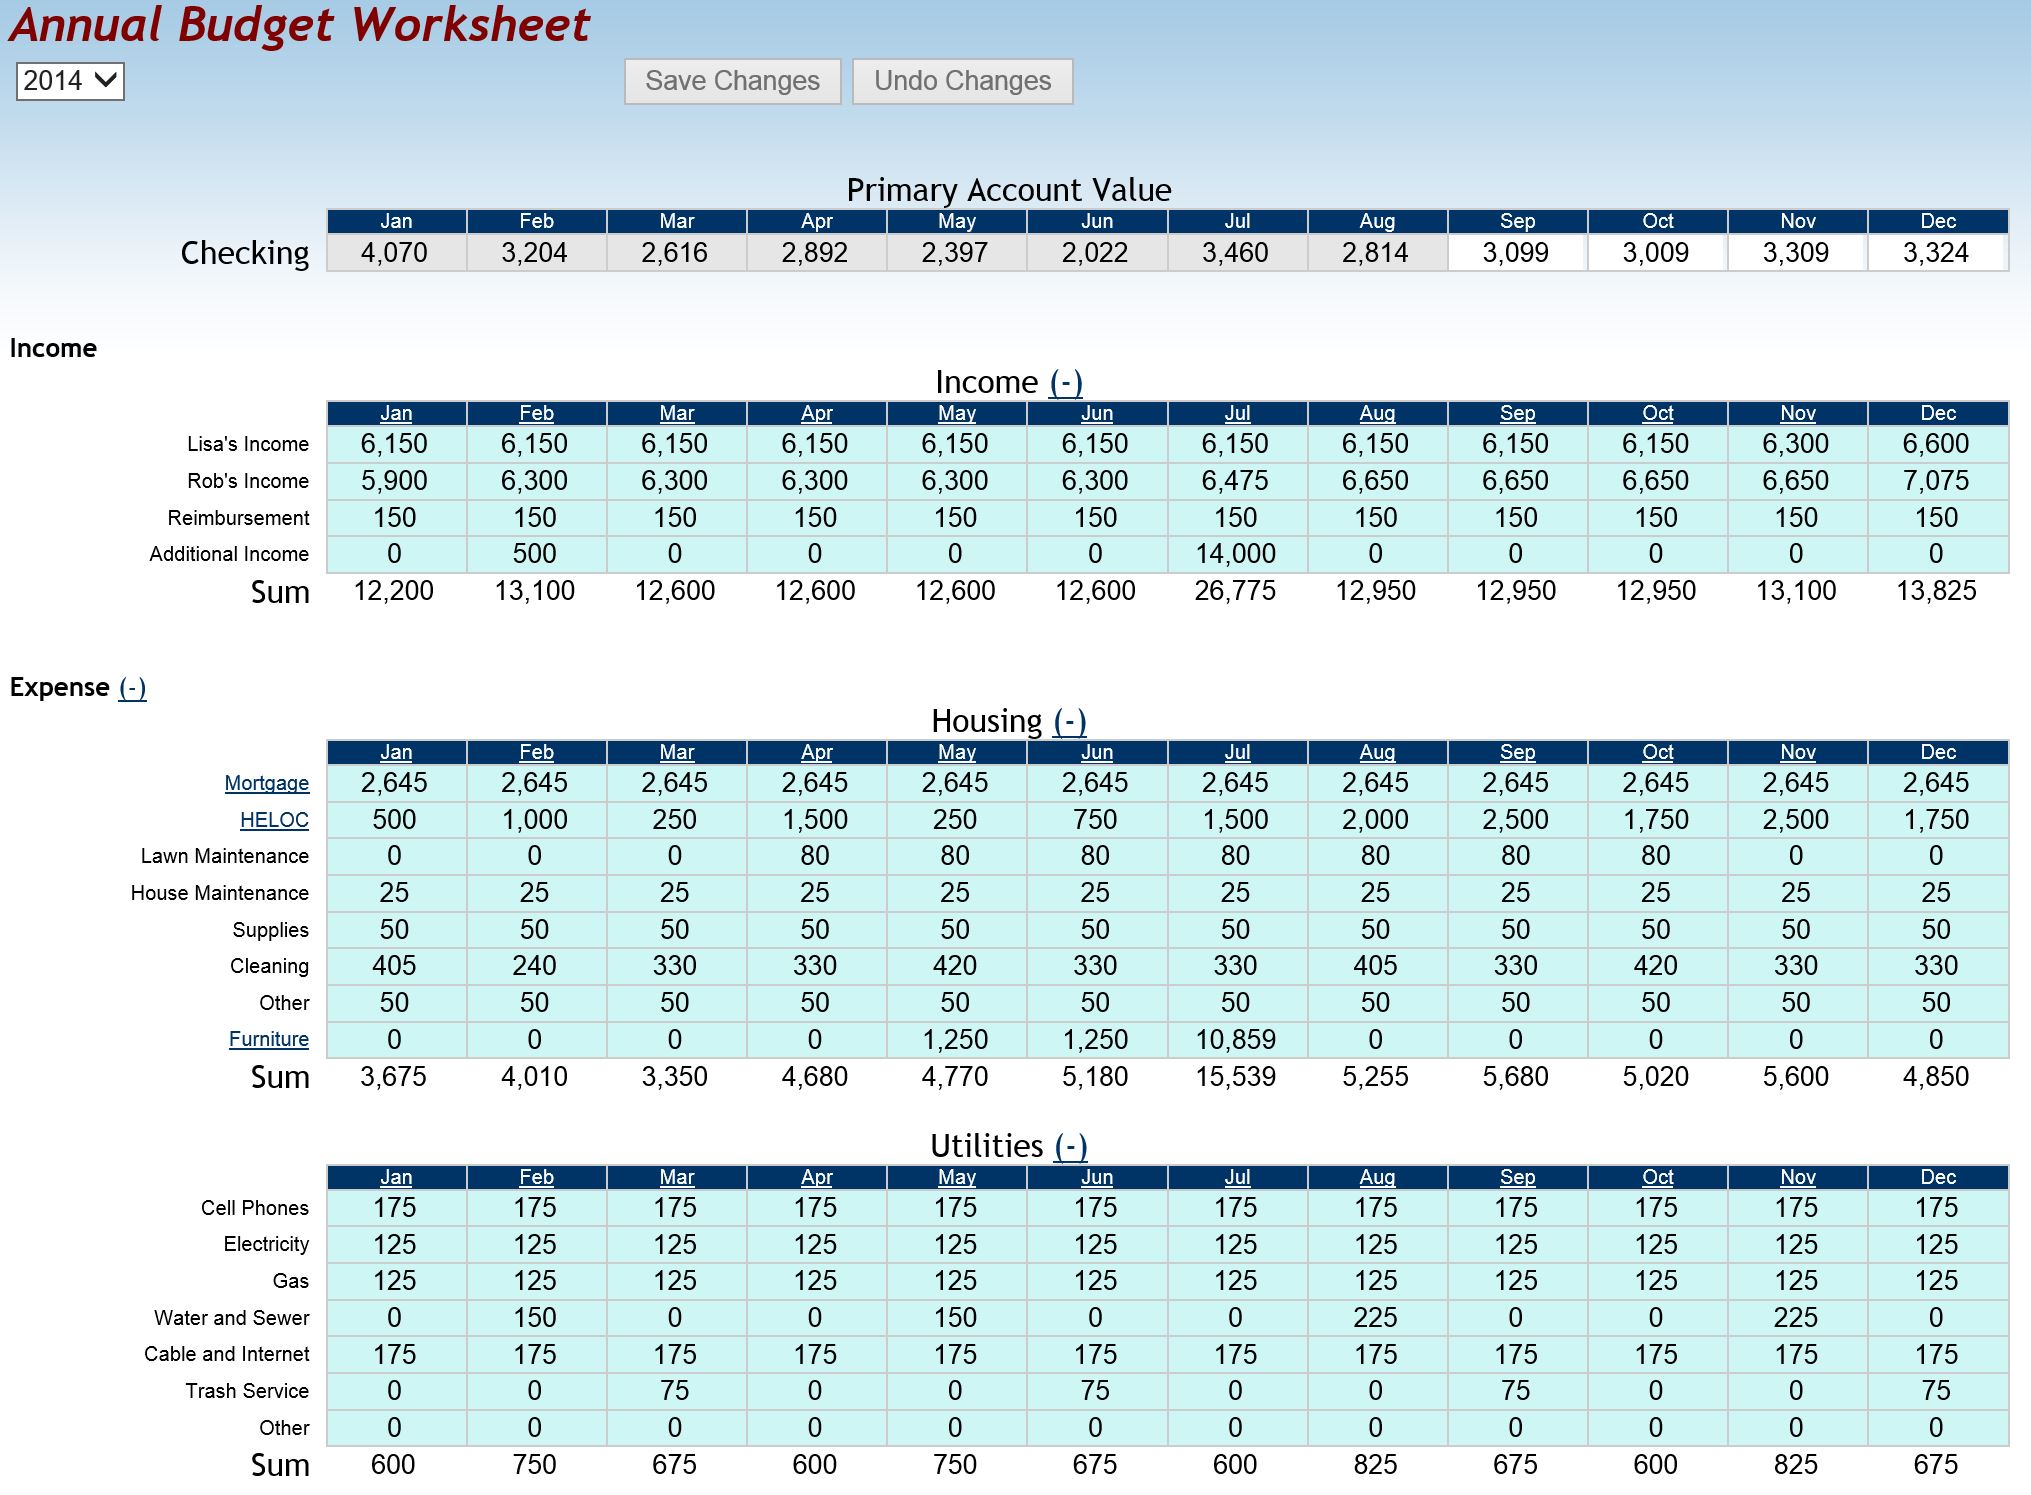
Task: Edit Reimbursement cell 150 for Jan
Action: [x=396, y=518]
